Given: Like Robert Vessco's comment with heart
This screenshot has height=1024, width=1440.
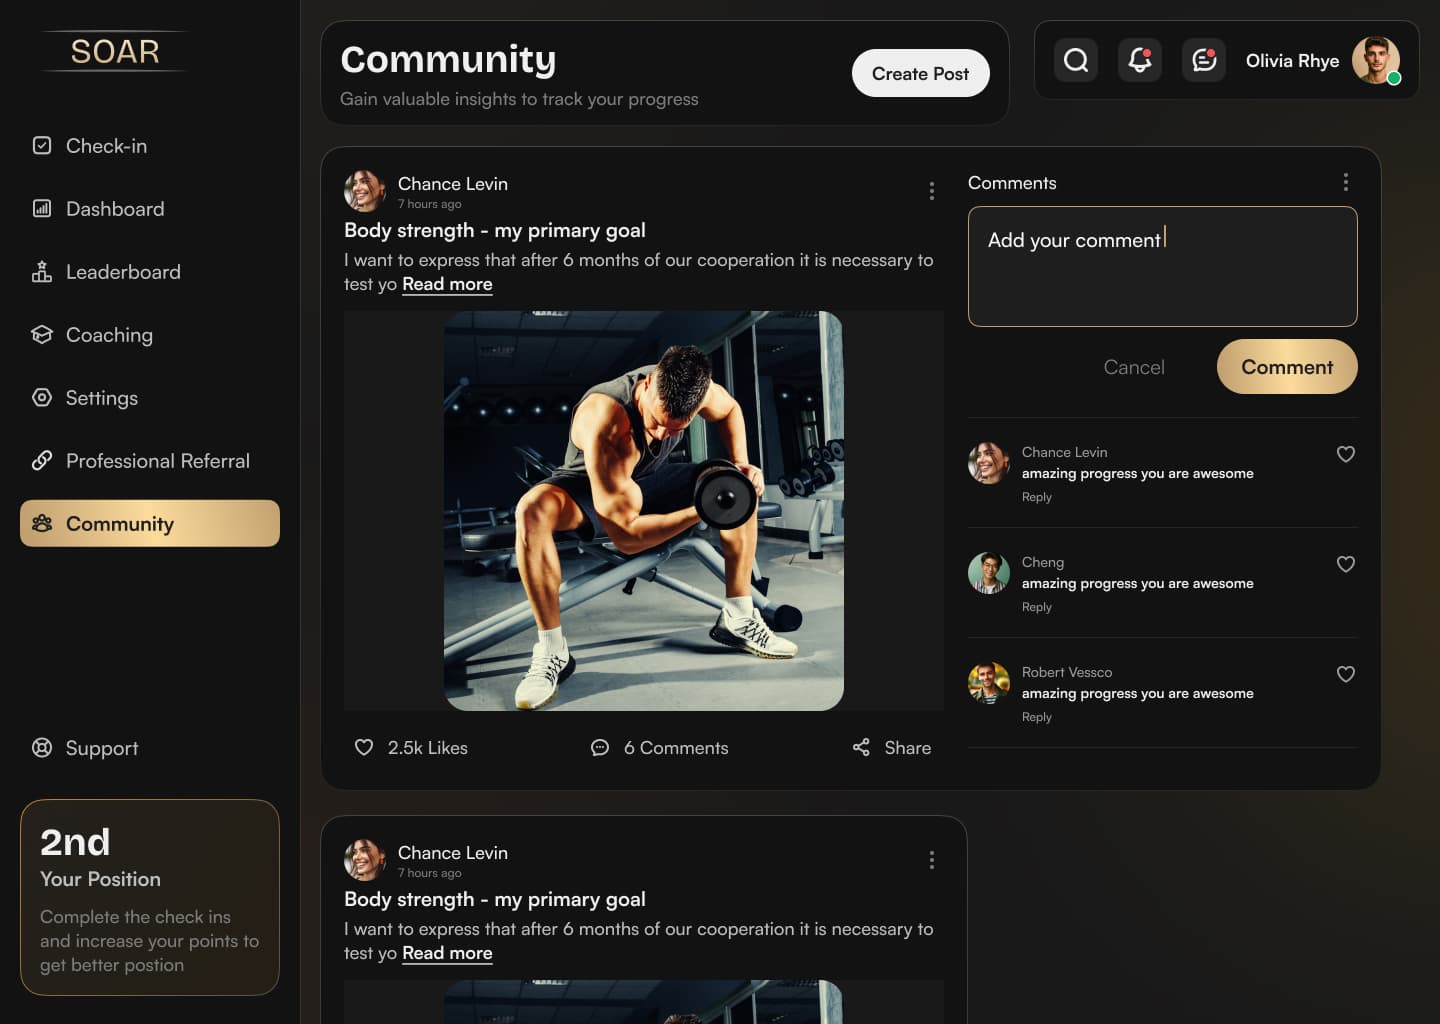Looking at the screenshot, I should (1346, 674).
